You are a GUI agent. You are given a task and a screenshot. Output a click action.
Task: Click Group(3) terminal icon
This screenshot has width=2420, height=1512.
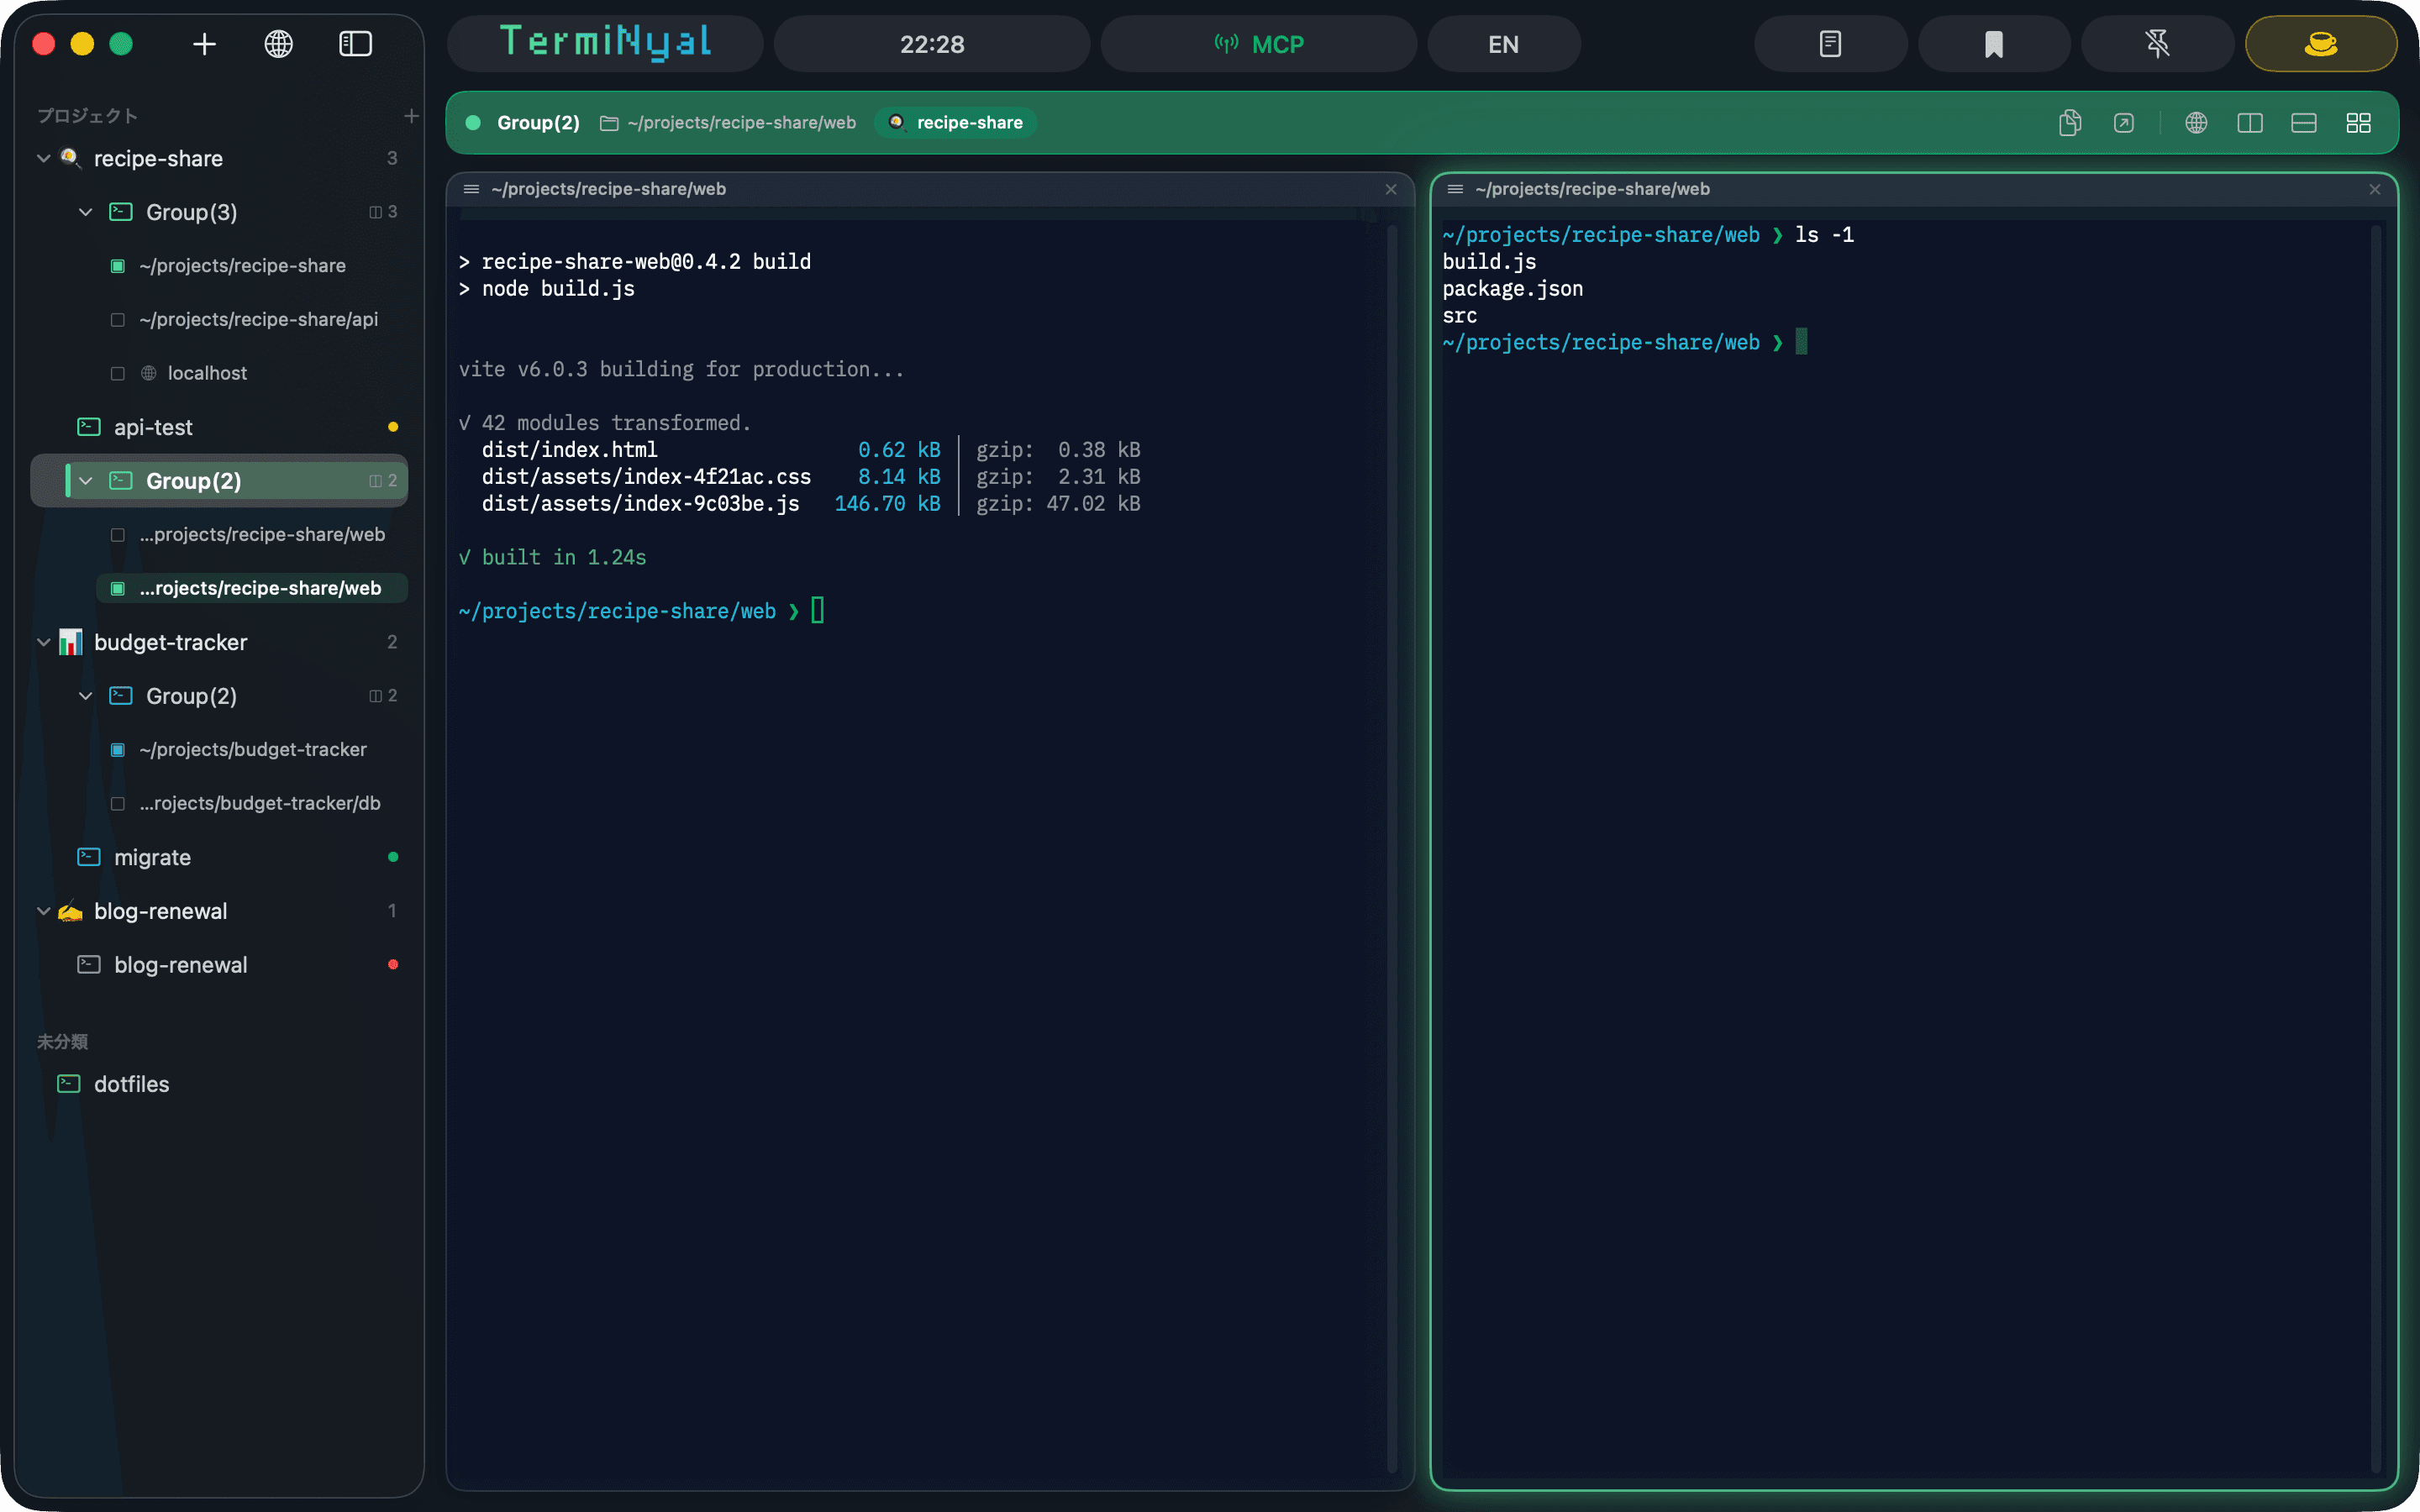(x=121, y=212)
